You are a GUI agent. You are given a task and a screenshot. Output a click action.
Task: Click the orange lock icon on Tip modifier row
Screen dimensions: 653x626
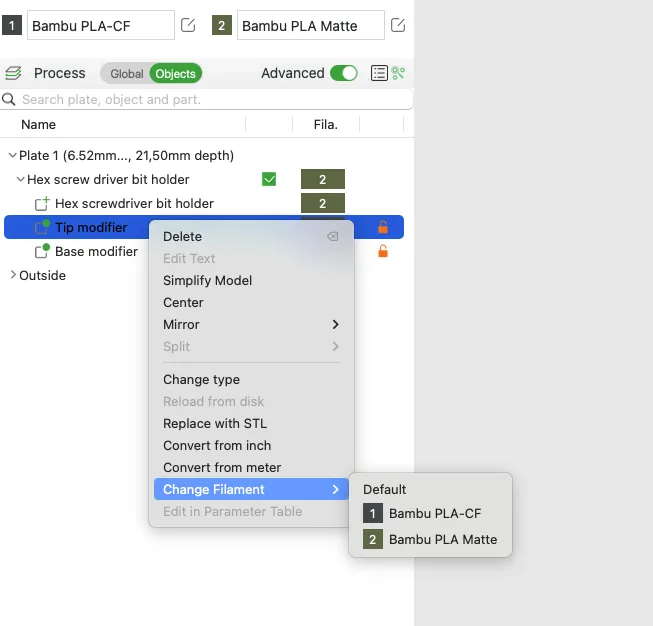(383, 227)
